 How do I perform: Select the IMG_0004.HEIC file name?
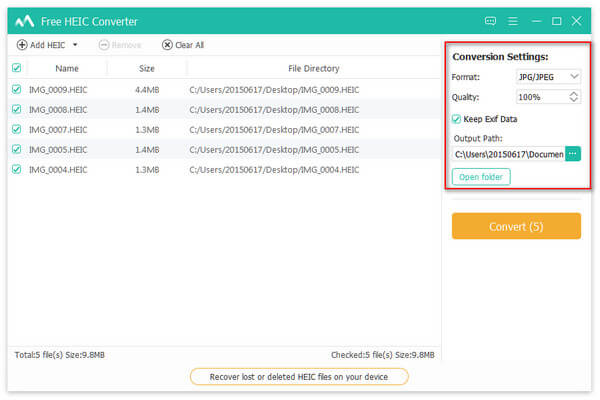click(x=58, y=170)
